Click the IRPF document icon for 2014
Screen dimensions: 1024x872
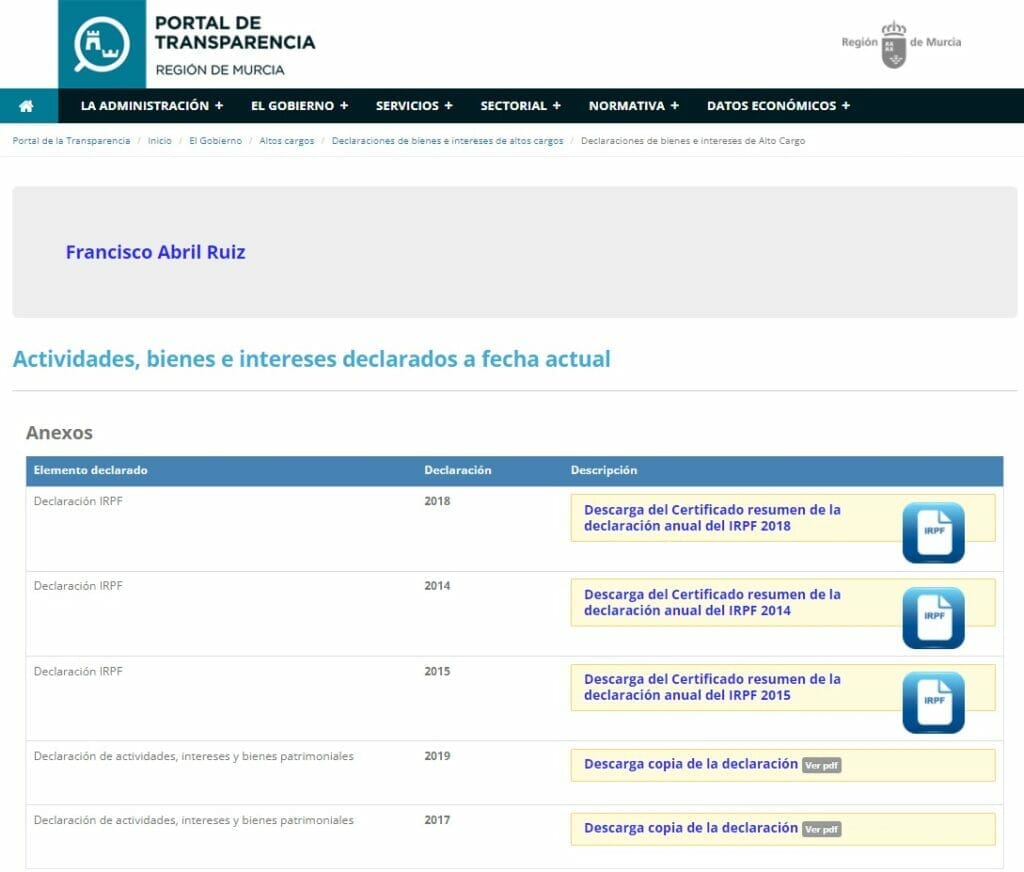(935, 617)
